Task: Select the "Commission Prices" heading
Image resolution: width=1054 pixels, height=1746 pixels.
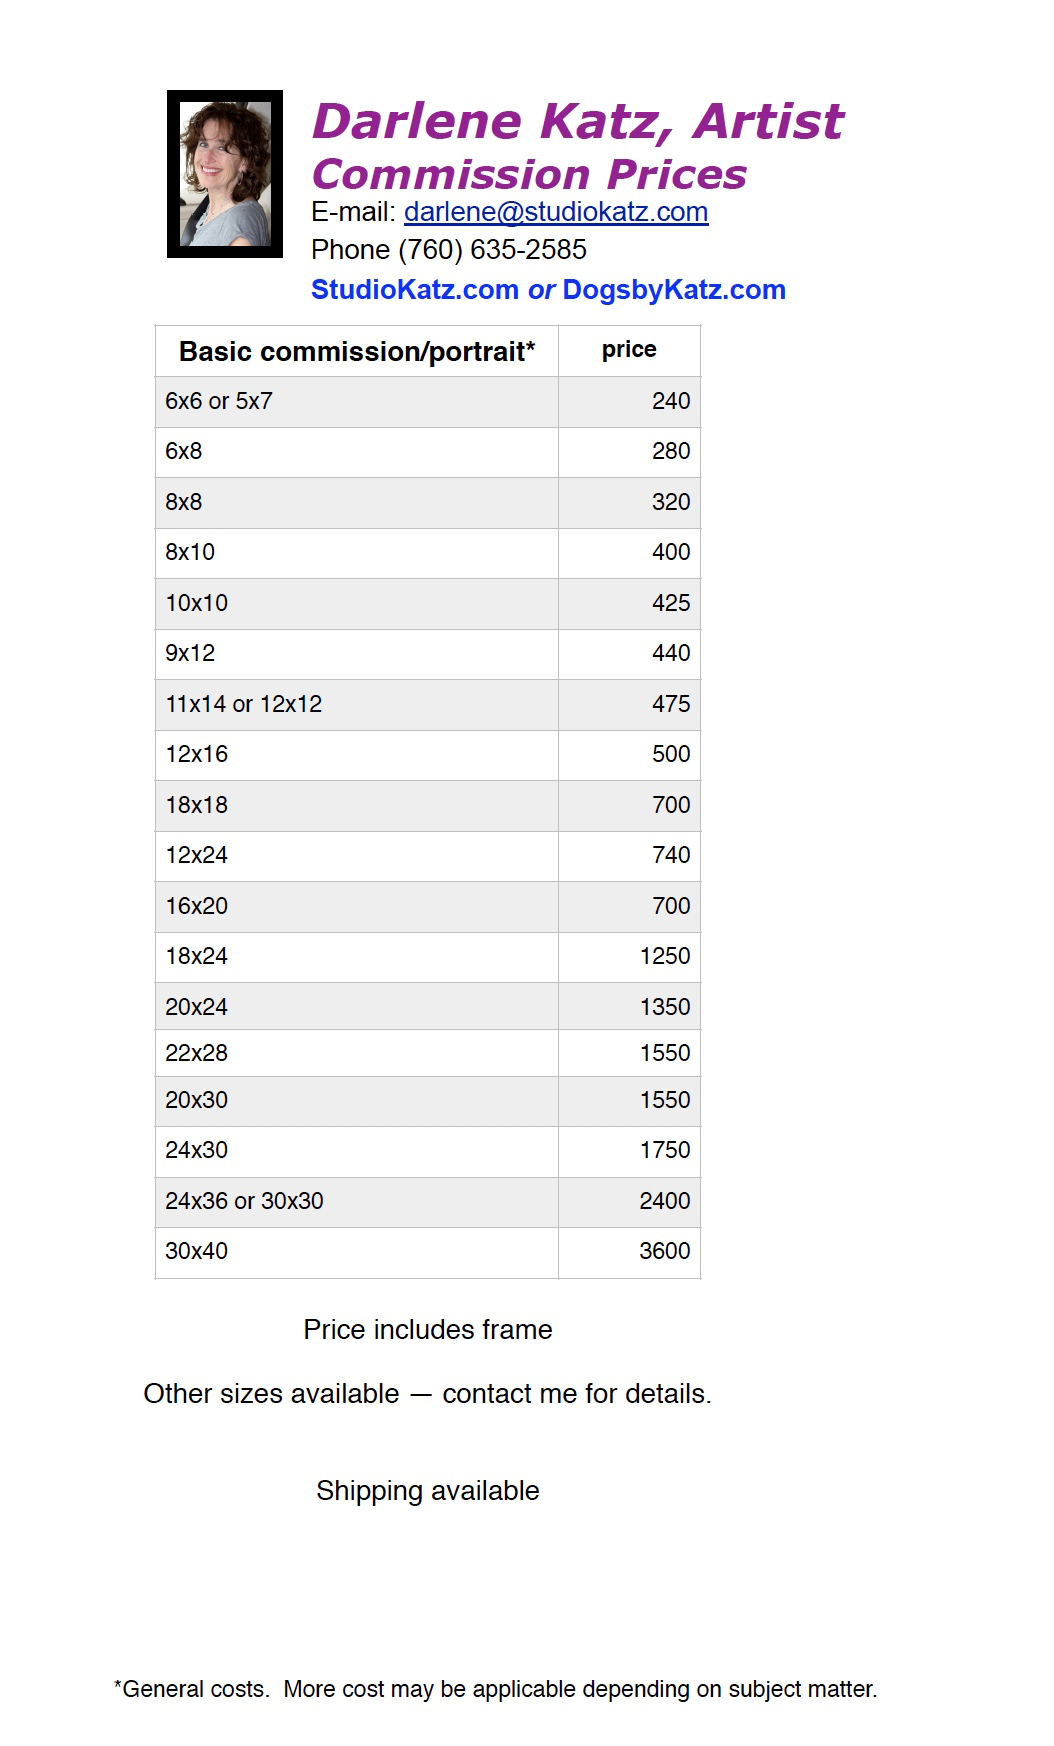Action: 529,175
